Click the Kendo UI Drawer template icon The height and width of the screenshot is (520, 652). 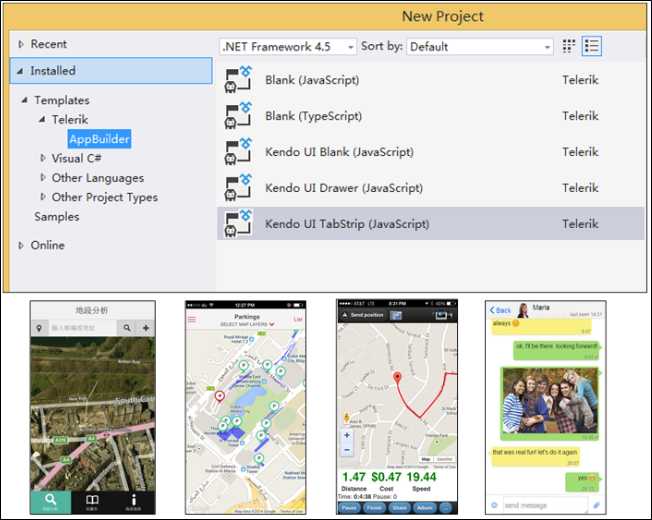click(x=238, y=187)
